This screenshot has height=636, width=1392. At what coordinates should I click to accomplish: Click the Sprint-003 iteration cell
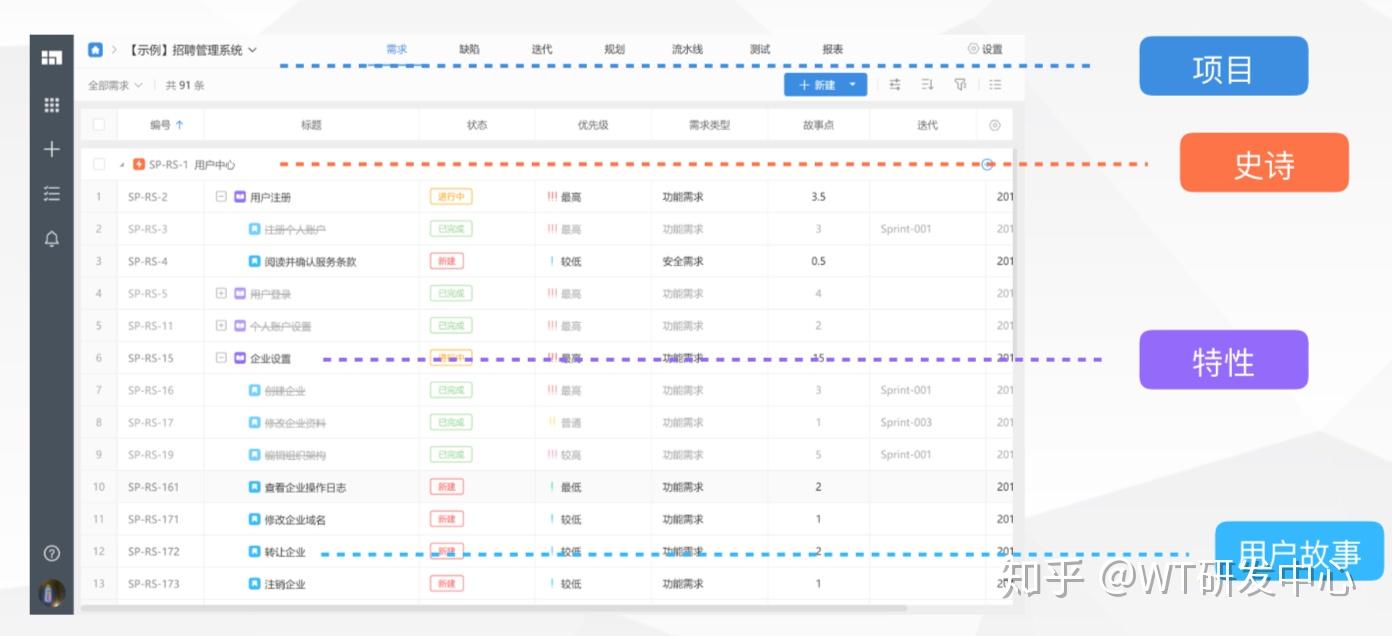click(906, 422)
